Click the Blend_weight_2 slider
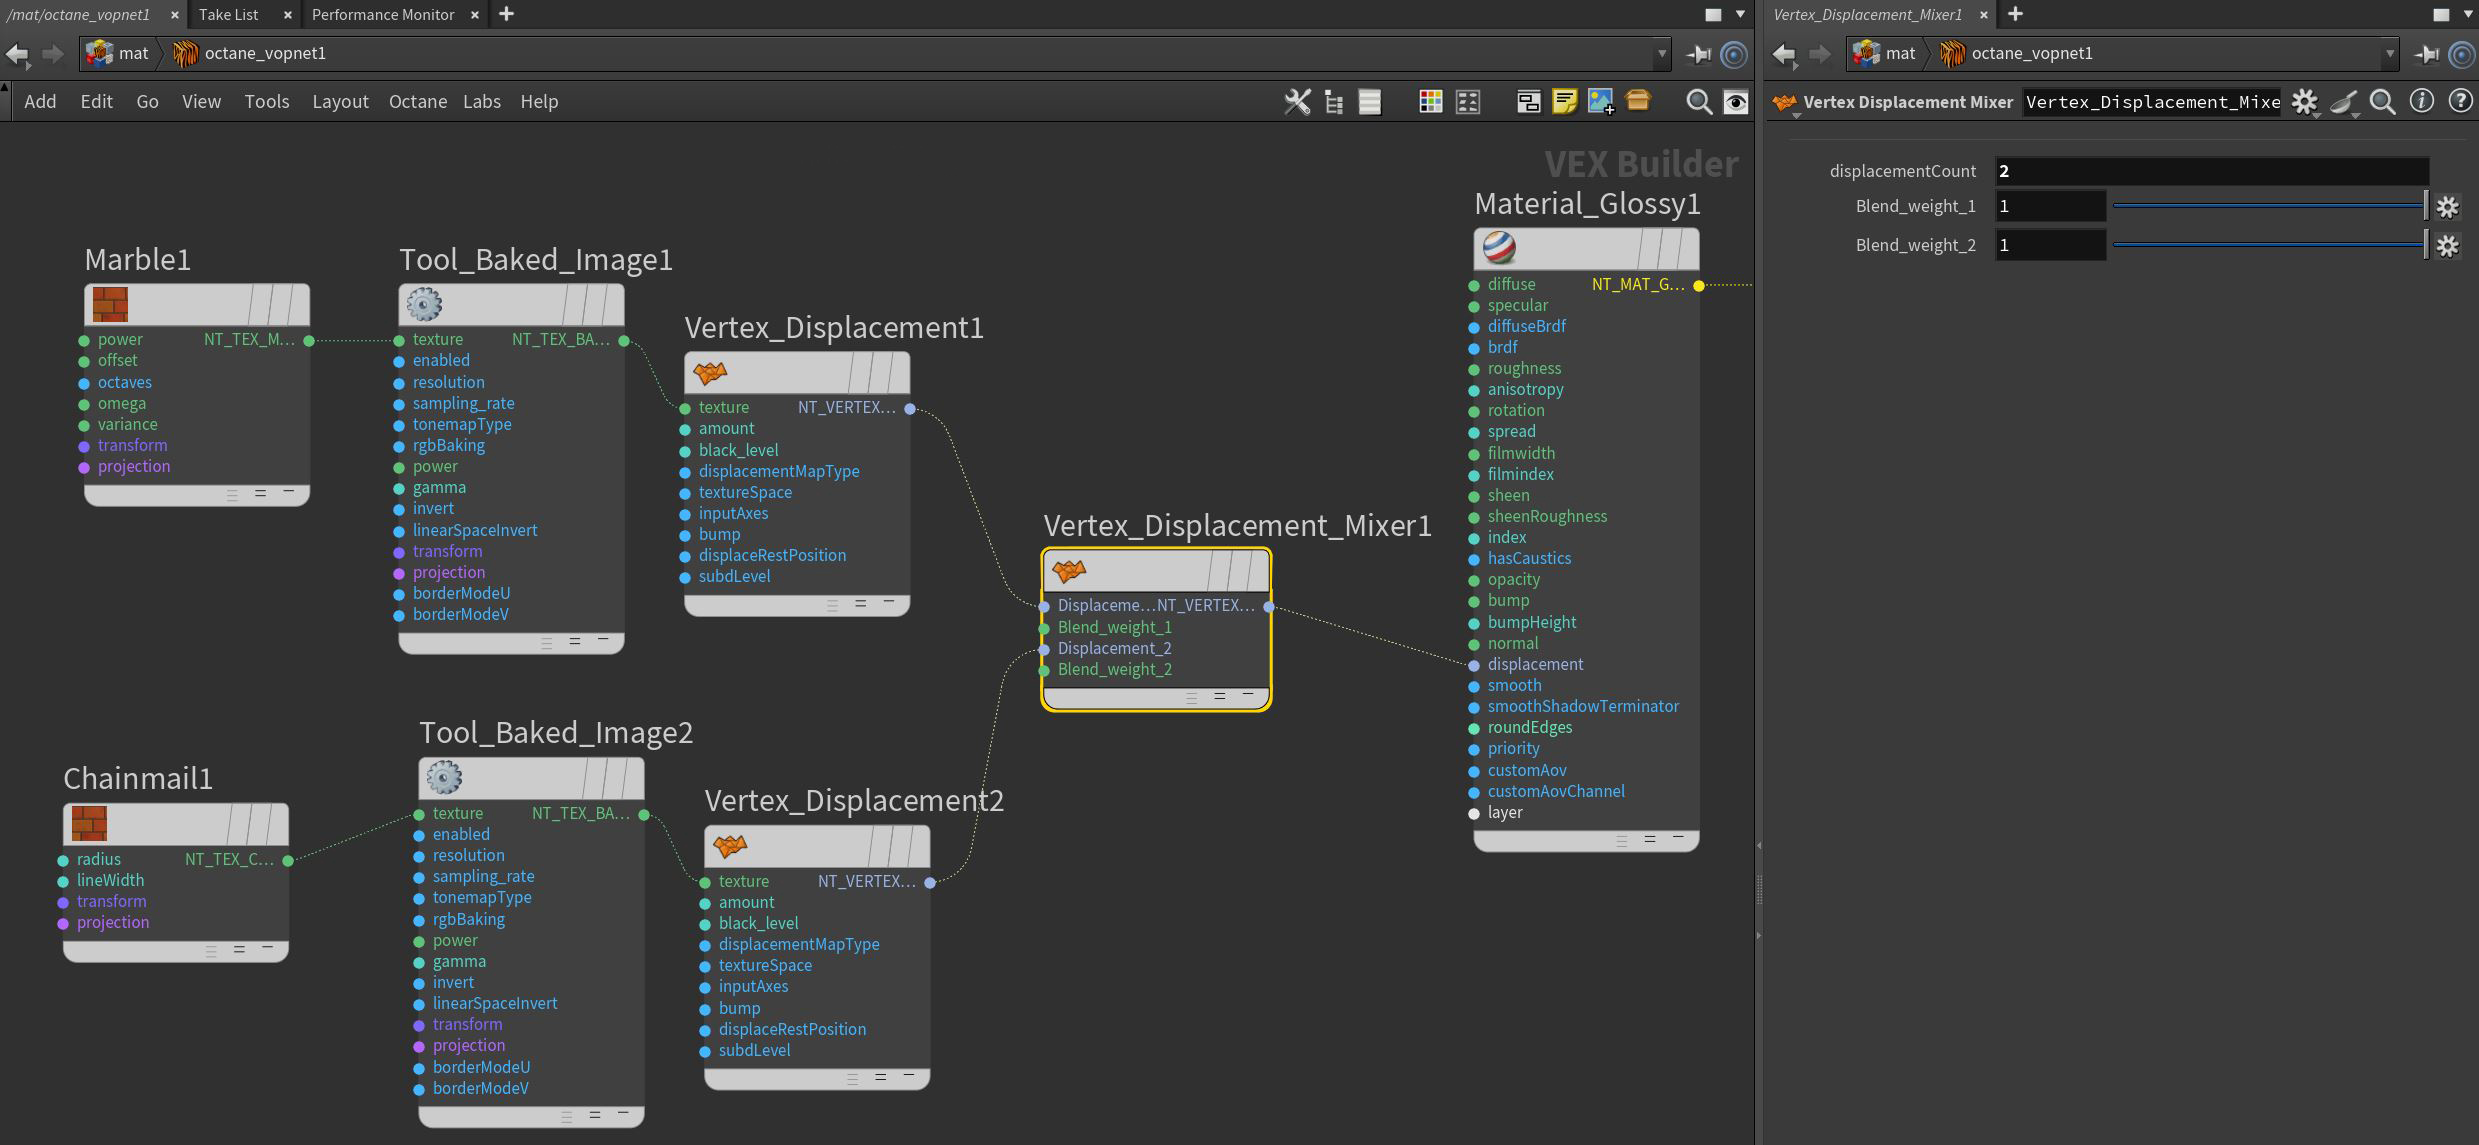This screenshot has width=2479, height=1145. (2268, 245)
